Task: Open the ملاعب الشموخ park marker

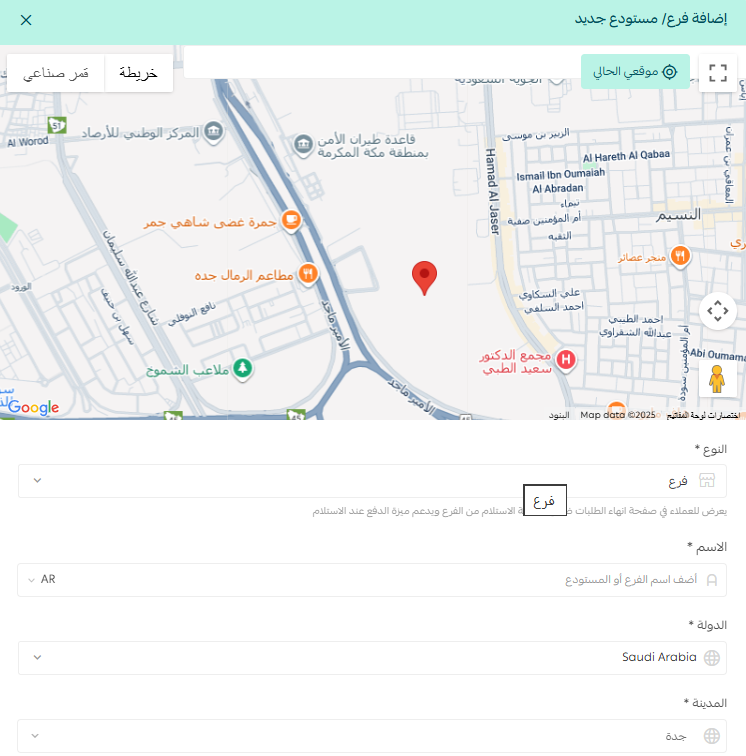Action: 243,369
